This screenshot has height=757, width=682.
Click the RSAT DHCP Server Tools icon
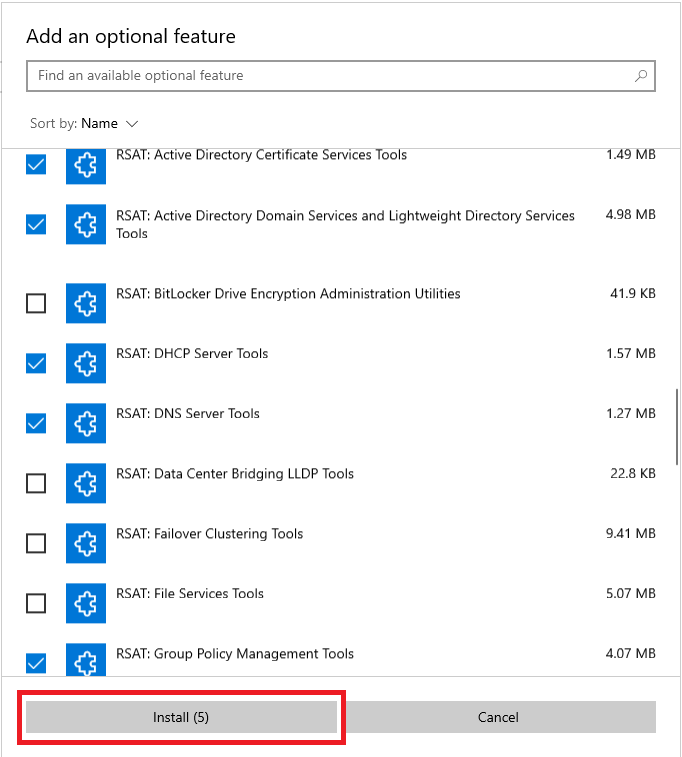(x=86, y=363)
